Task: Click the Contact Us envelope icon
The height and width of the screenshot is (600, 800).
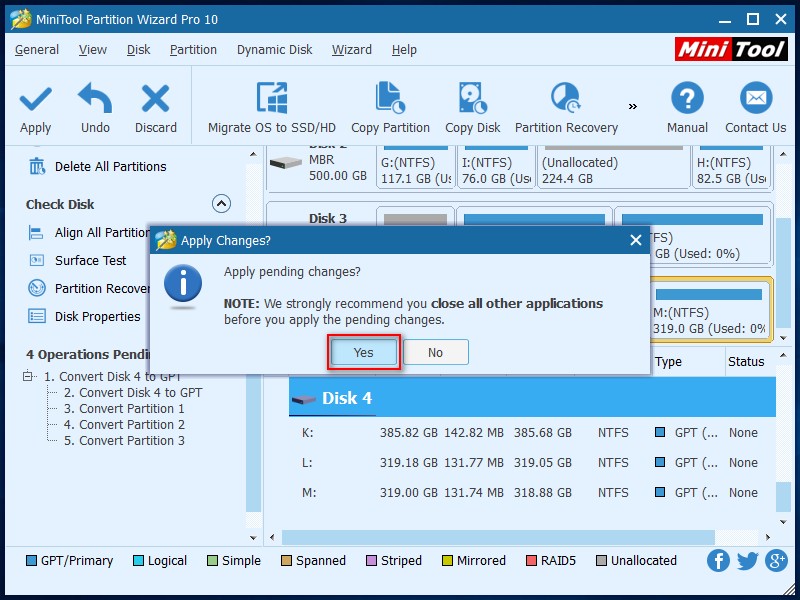Action: point(756,97)
